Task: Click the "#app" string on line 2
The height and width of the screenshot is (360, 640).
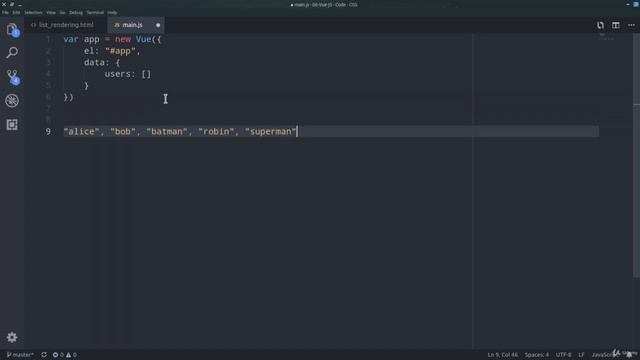Action: tap(120, 51)
